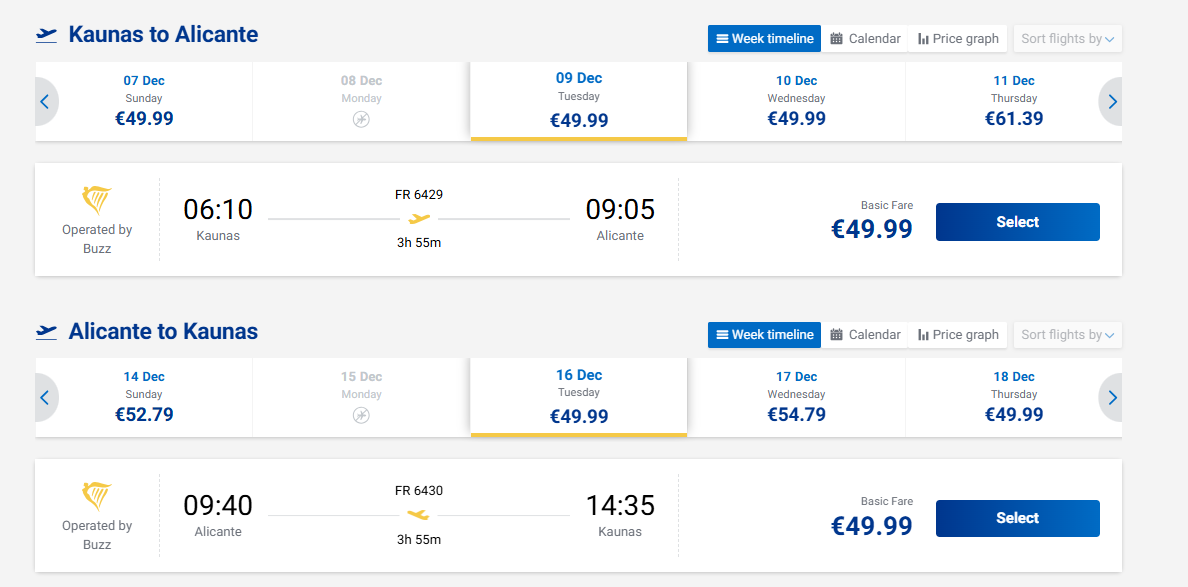Viewport: 1188px width, 587px height.
Task: Open the outbound Sort flights by dropdown
Action: [x=1068, y=39]
